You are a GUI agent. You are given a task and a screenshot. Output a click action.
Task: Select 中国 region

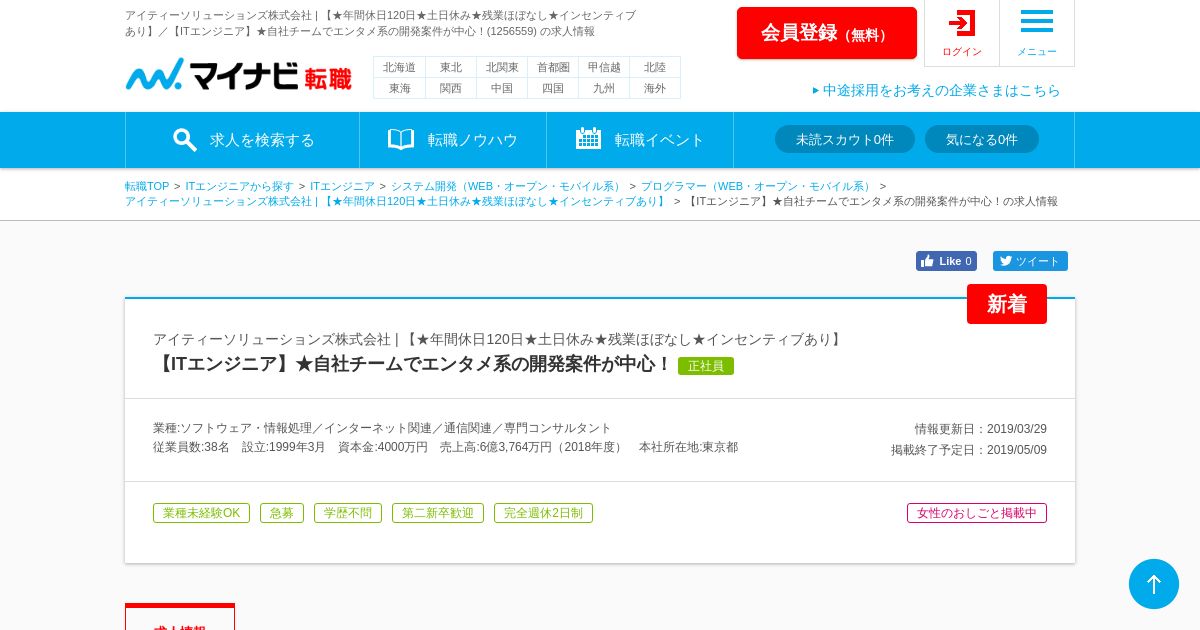click(502, 88)
